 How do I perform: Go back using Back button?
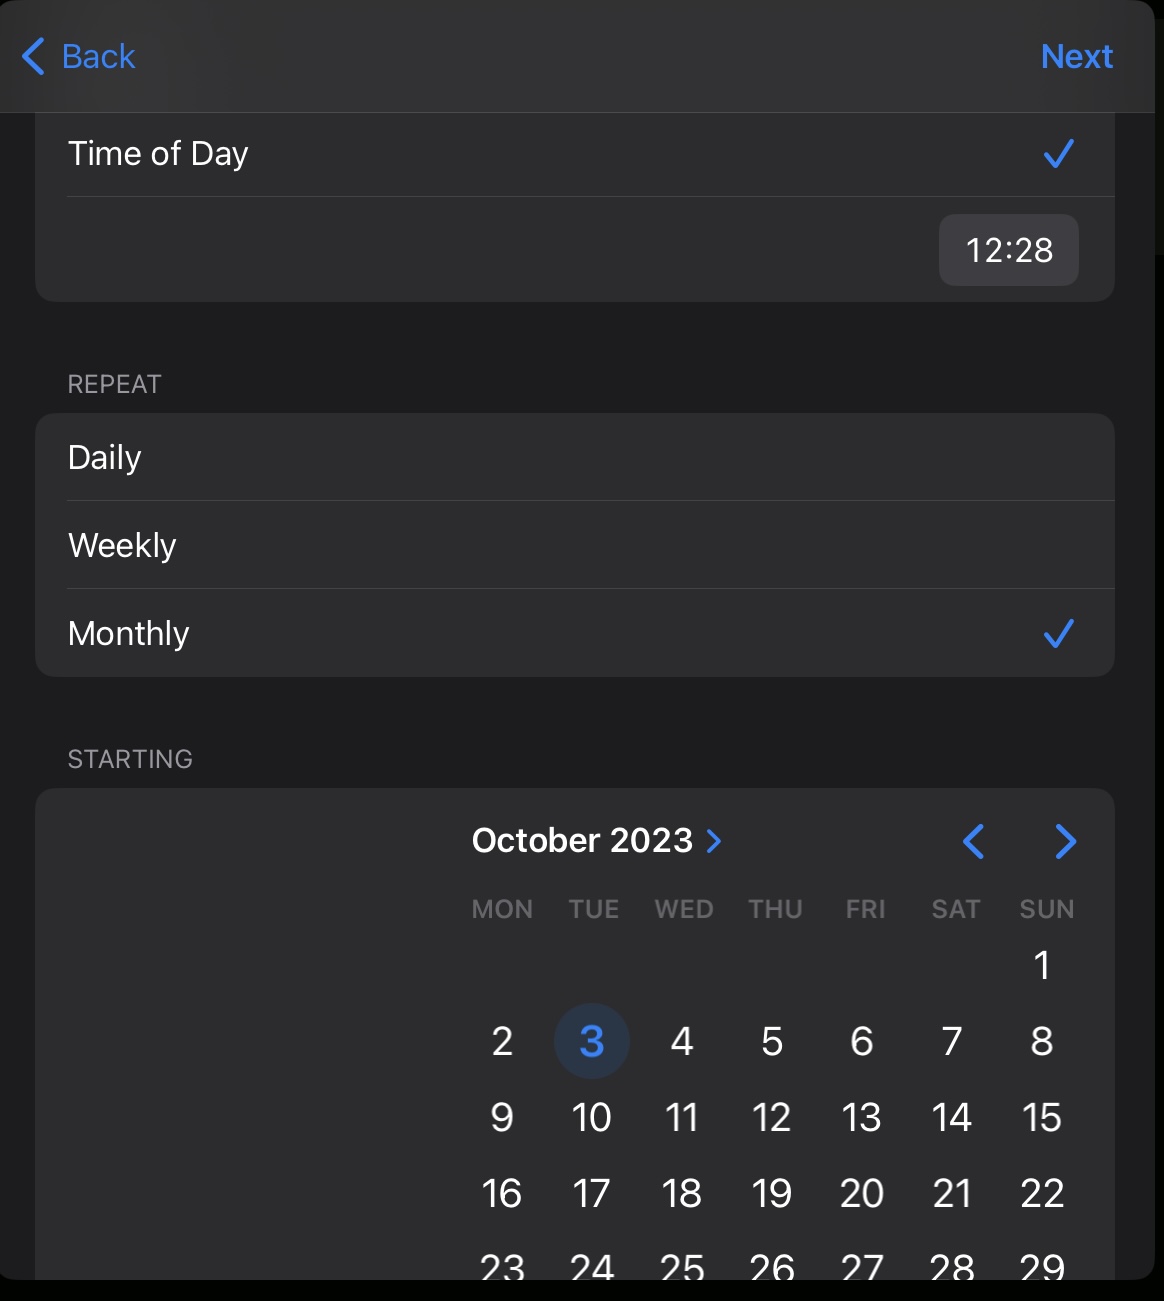tap(79, 56)
